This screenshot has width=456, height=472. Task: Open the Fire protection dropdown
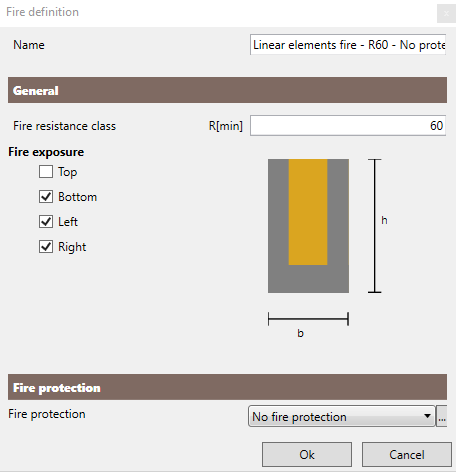(342, 416)
